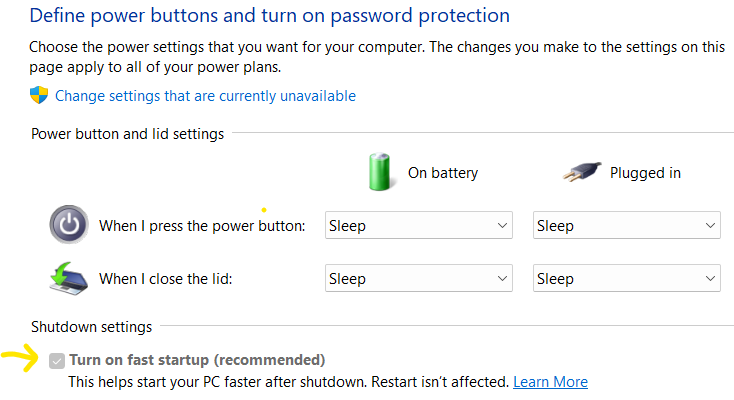Click the power plug icon
Screen dimensions: 734x400
point(580,172)
